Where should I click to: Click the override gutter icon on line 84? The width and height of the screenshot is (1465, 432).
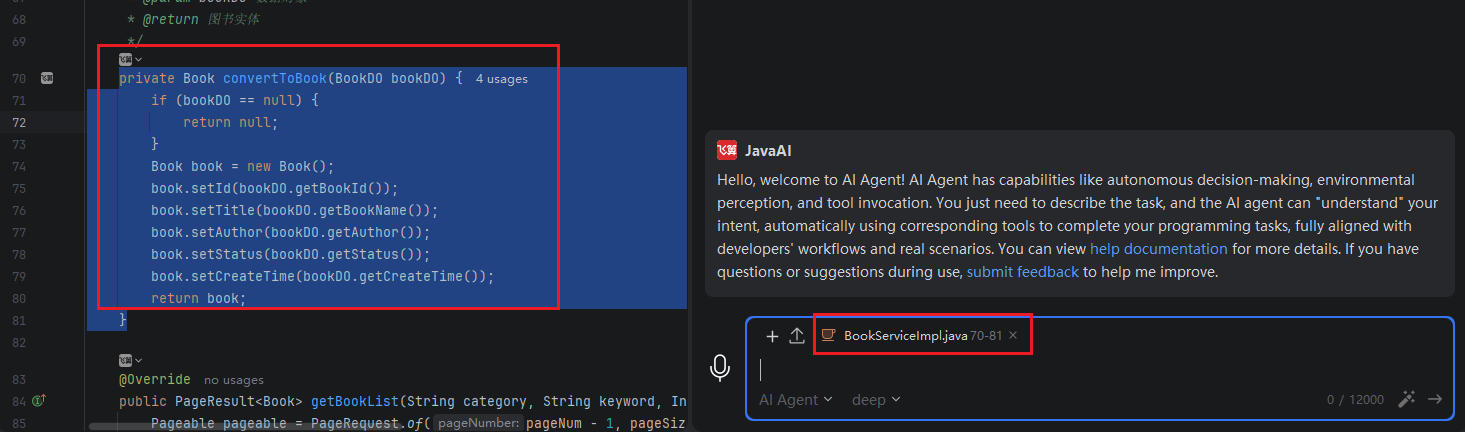click(38, 401)
